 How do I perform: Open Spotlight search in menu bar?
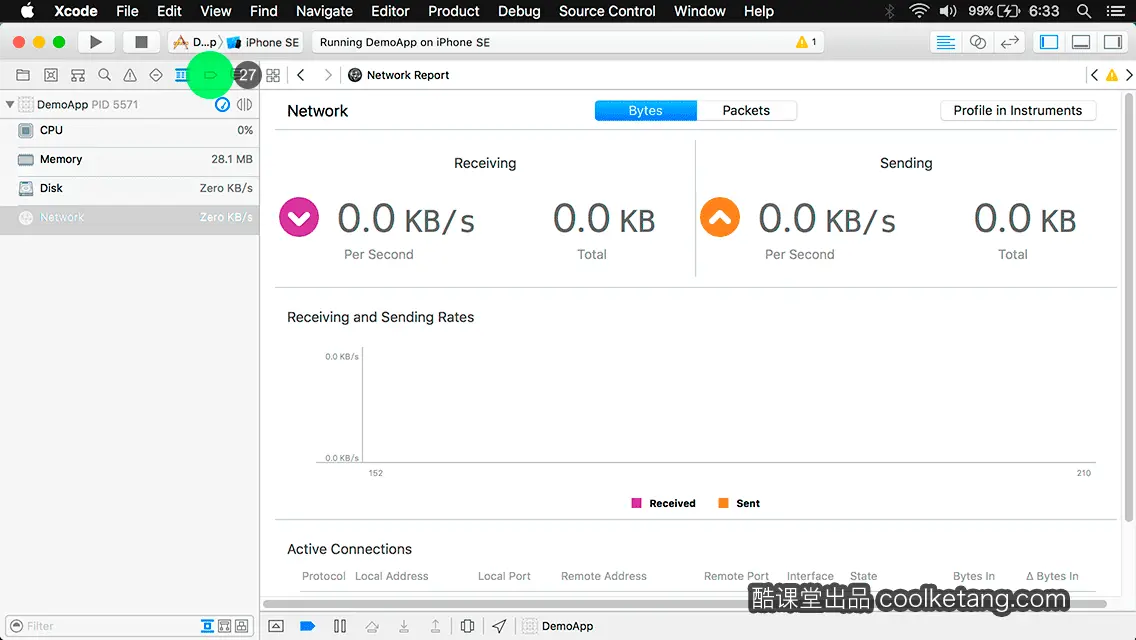click(1084, 11)
